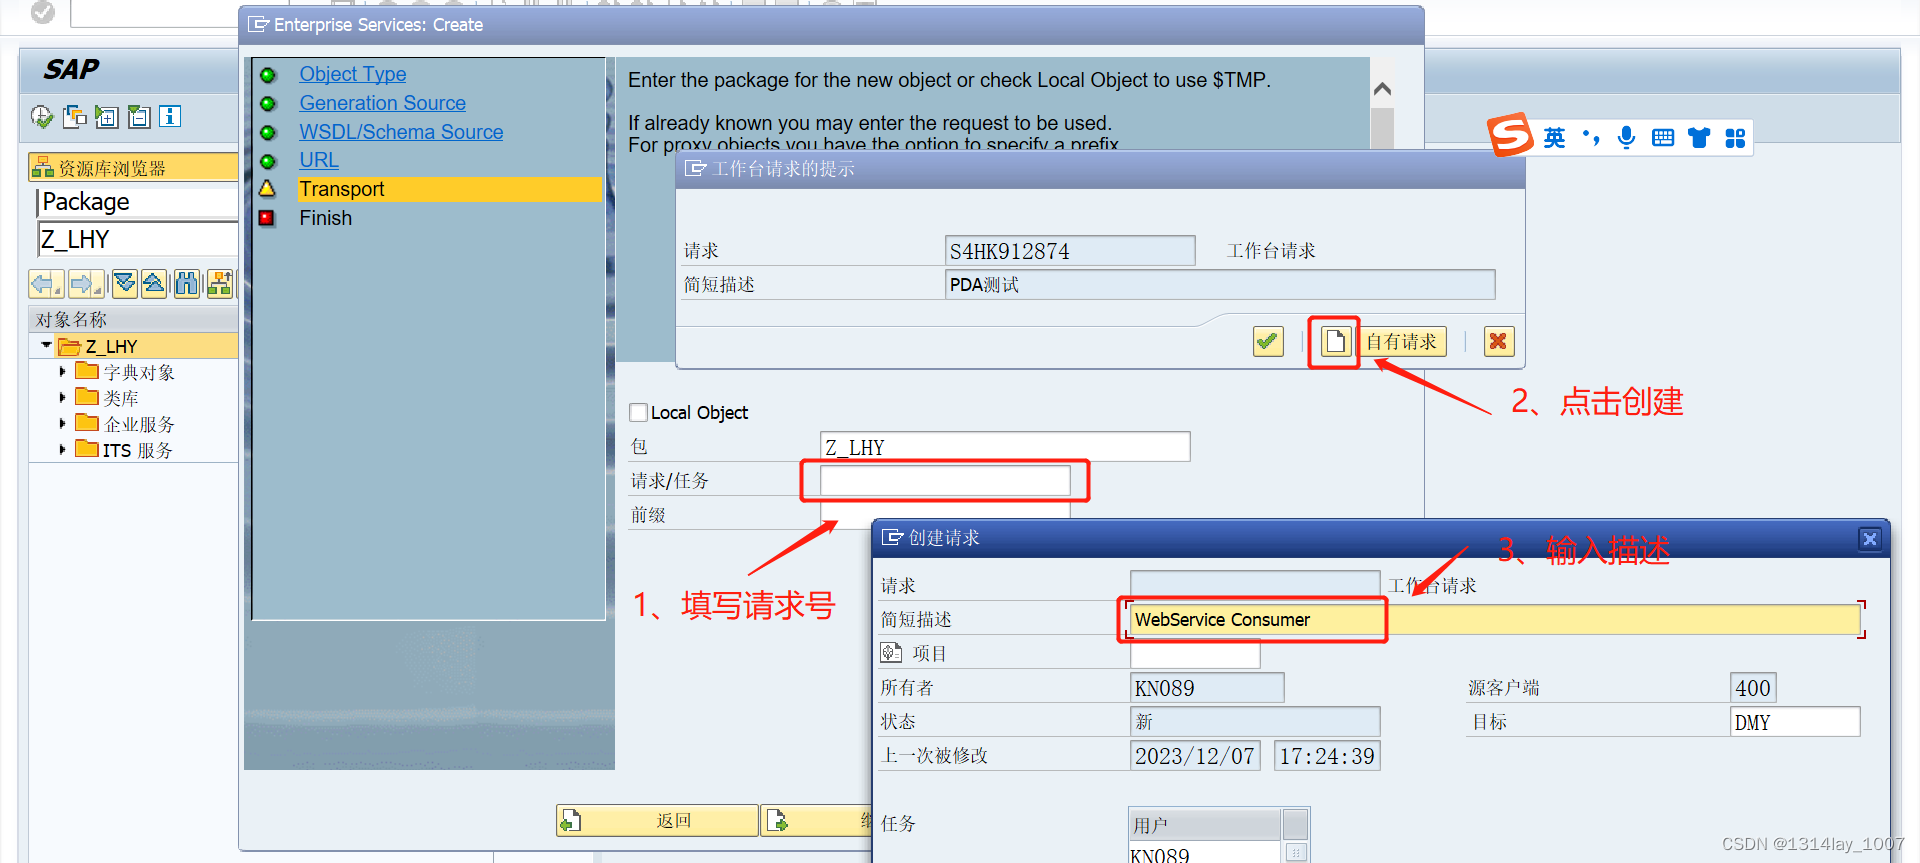Click the date value 2023/12/07
Screen dimensions: 1920x863
(1195, 756)
